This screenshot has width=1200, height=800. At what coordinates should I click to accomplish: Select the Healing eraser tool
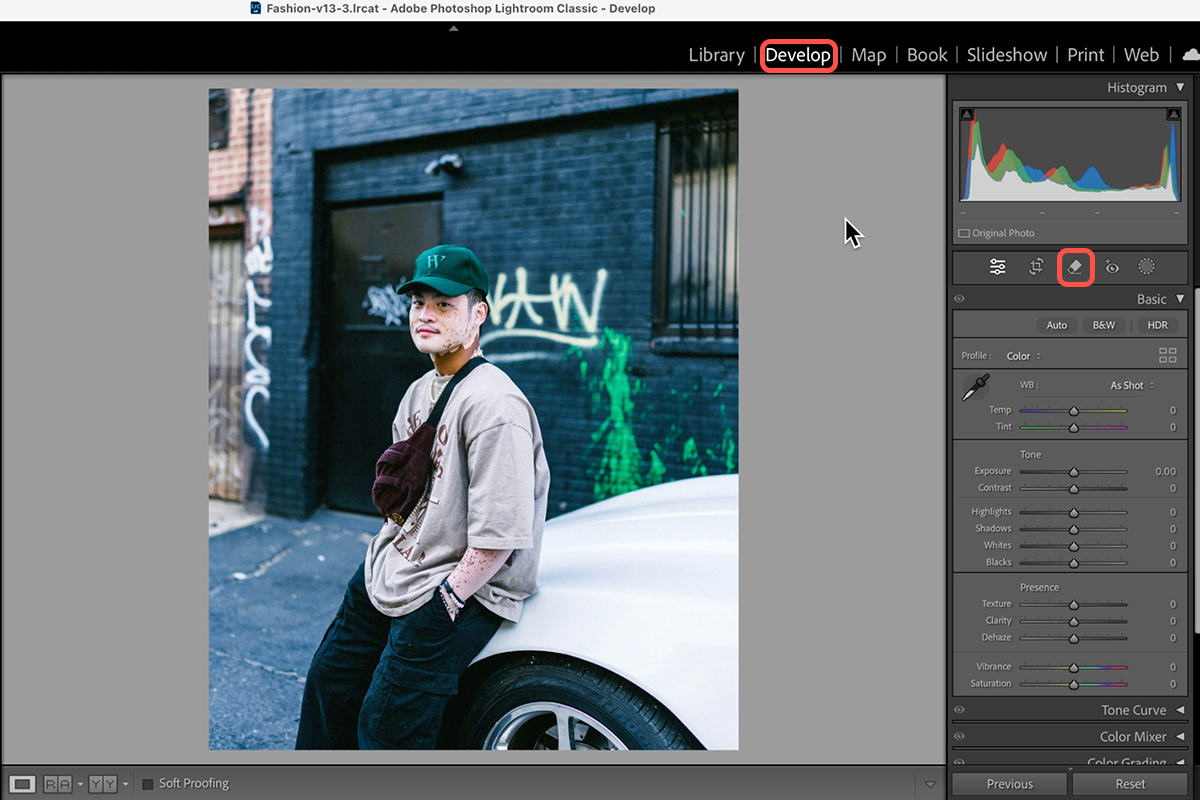pyautogui.click(x=1075, y=267)
